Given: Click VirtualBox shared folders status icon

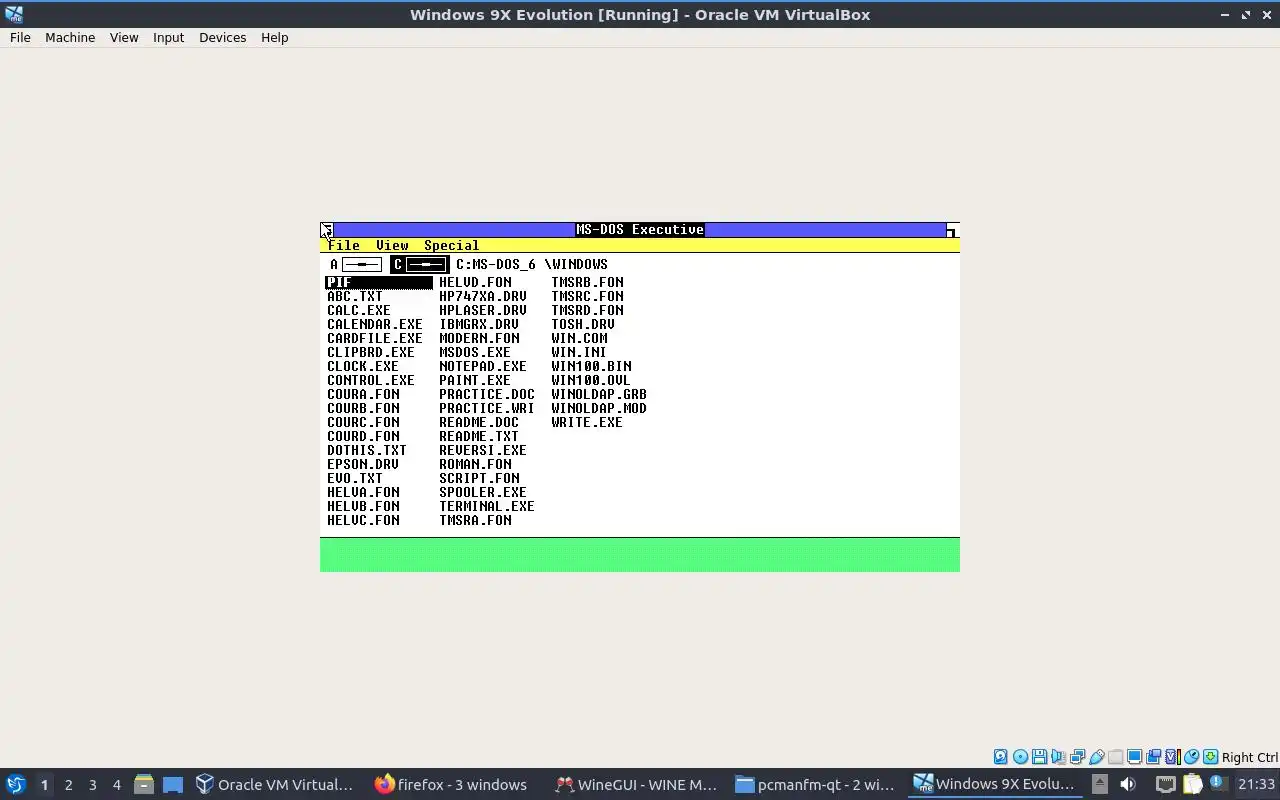Looking at the screenshot, I should pyautogui.click(x=1115, y=757).
